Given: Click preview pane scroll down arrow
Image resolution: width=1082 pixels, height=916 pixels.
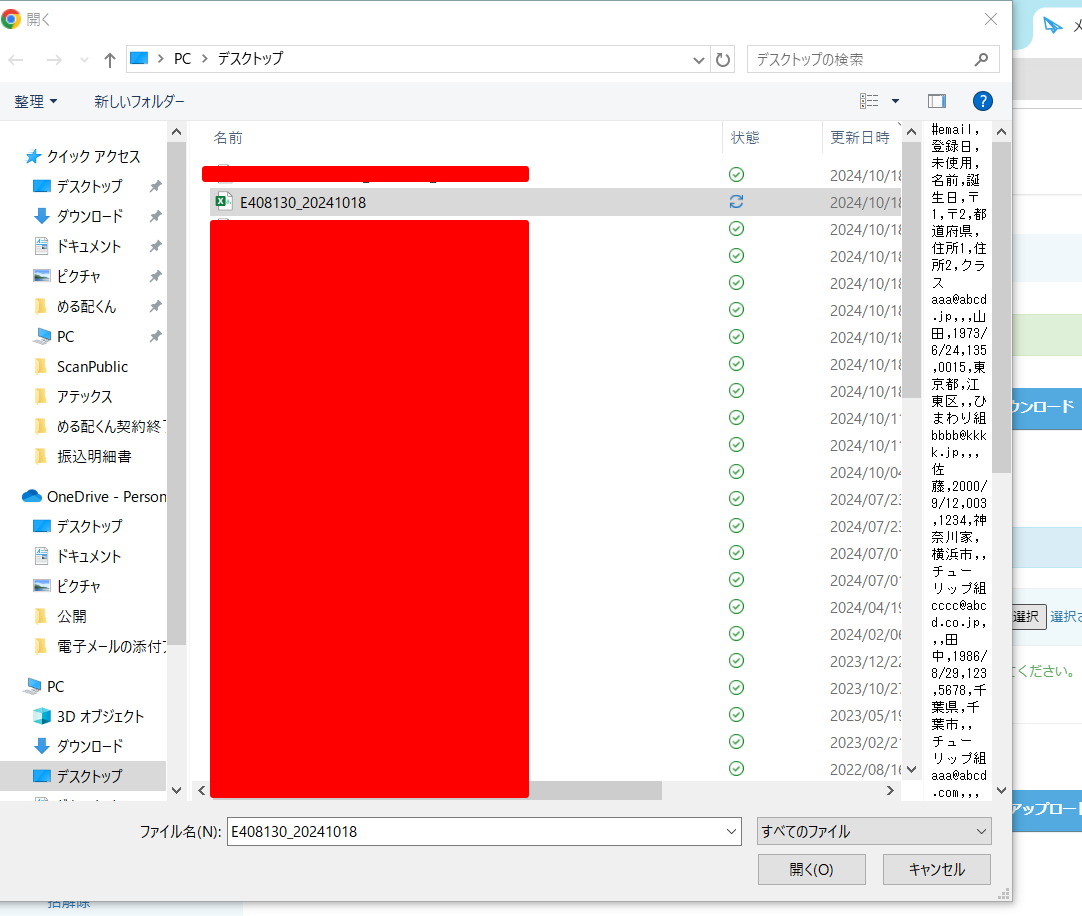Looking at the screenshot, I should point(1001,790).
